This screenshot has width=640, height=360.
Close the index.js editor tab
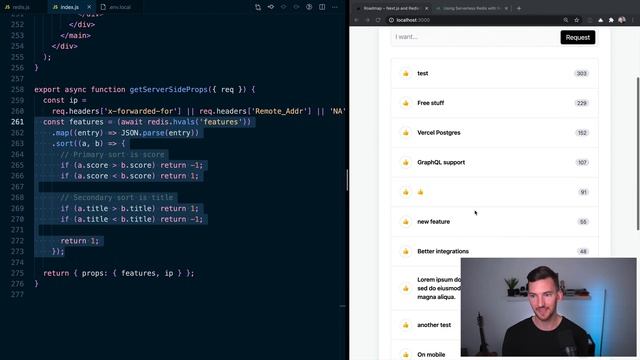(89, 7)
